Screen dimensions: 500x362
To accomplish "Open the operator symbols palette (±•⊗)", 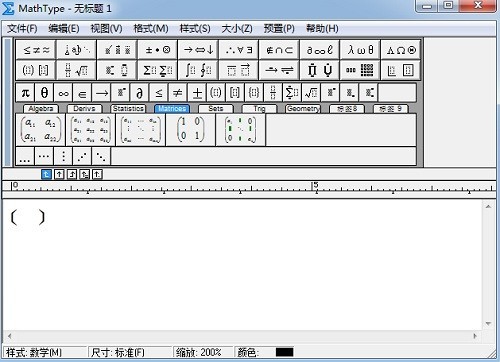I will click(x=158, y=50).
